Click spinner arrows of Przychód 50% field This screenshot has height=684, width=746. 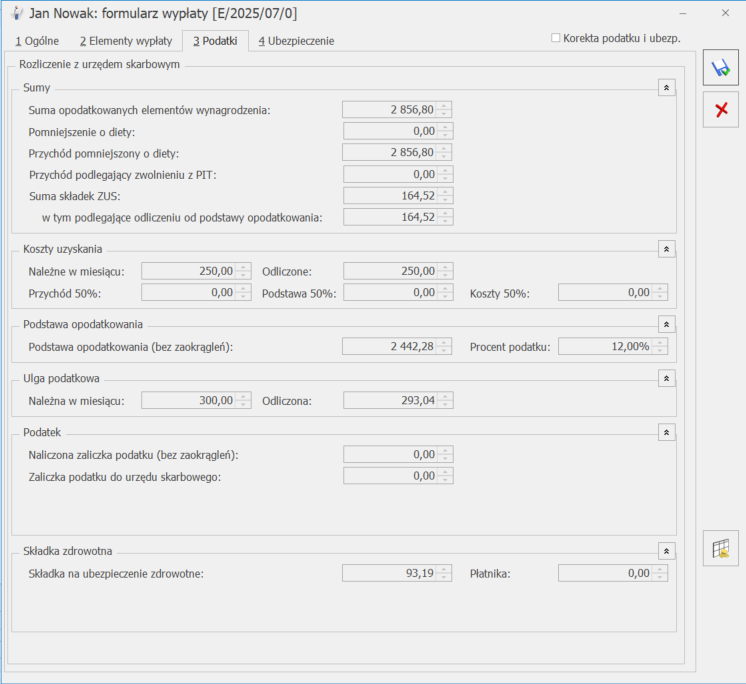pos(243,293)
